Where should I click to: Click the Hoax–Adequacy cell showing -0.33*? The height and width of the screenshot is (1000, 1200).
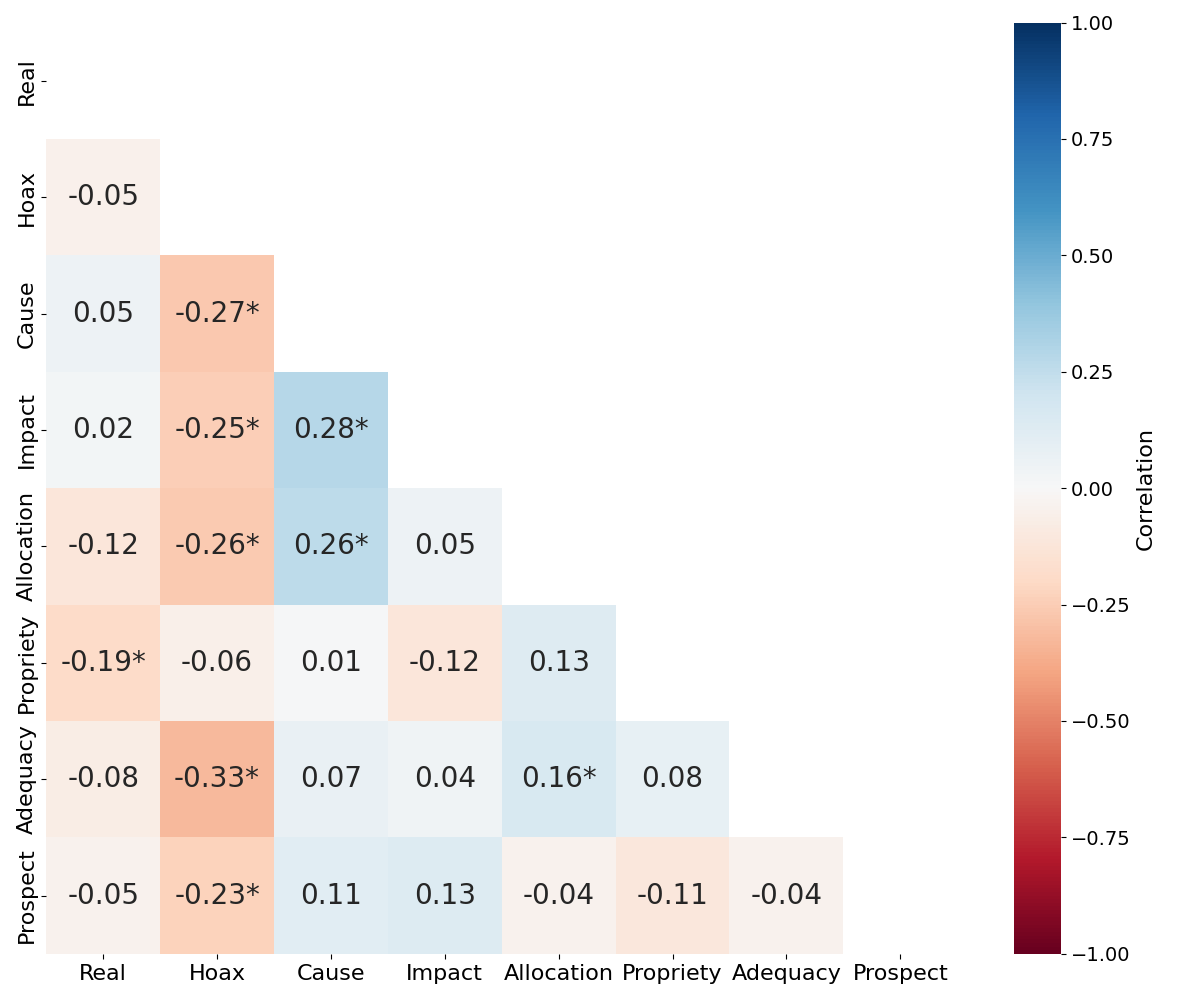pos(217,778)
